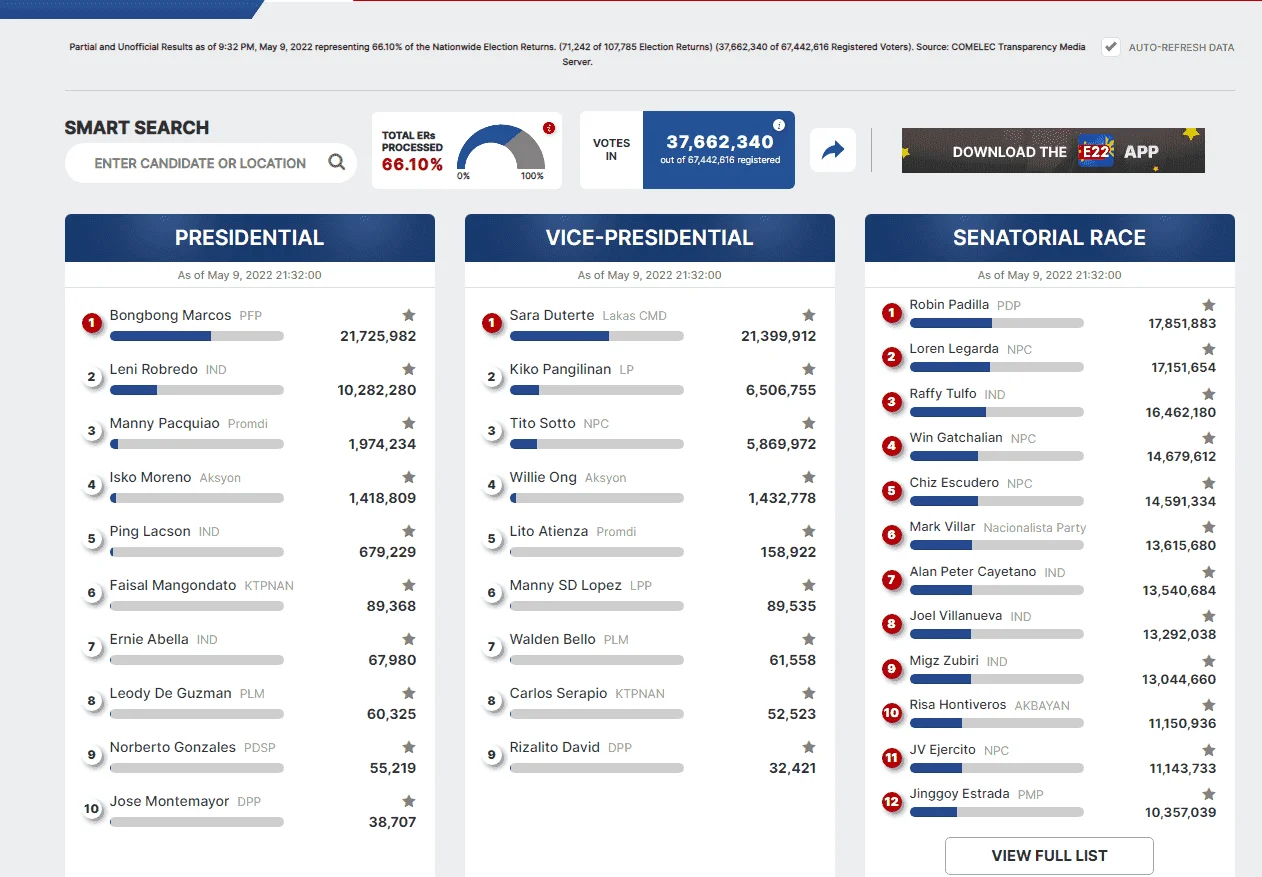Click Robredo vote count 10,282,280

point(377,390)
